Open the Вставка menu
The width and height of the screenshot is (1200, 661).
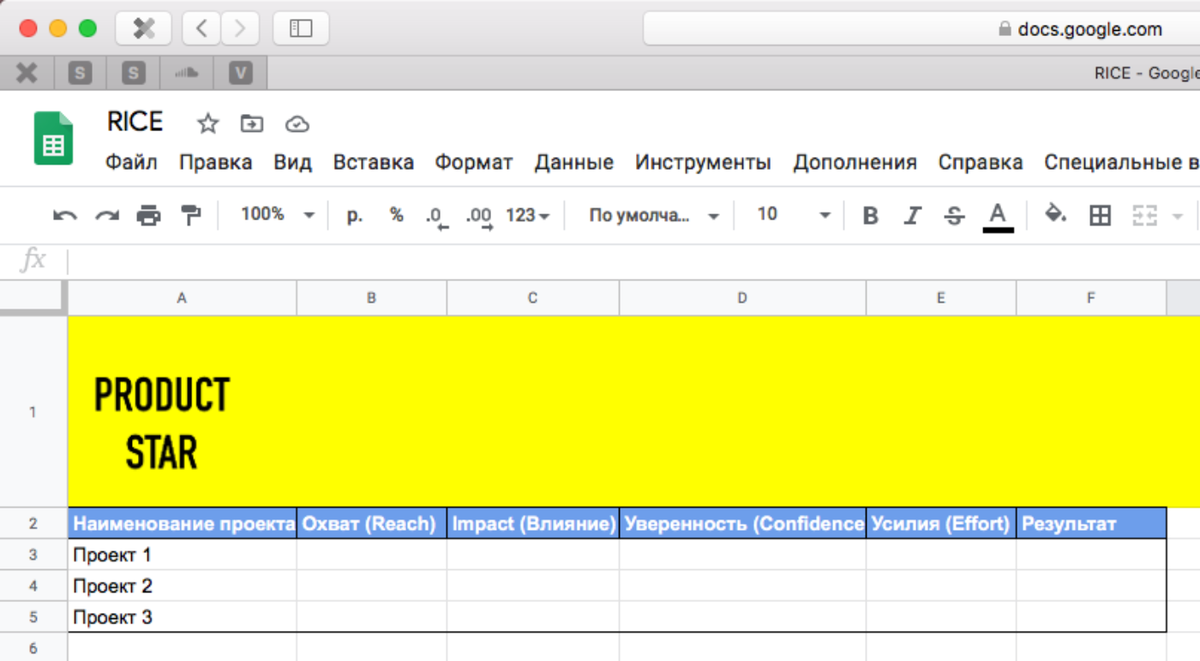click(x=373, y=162)
